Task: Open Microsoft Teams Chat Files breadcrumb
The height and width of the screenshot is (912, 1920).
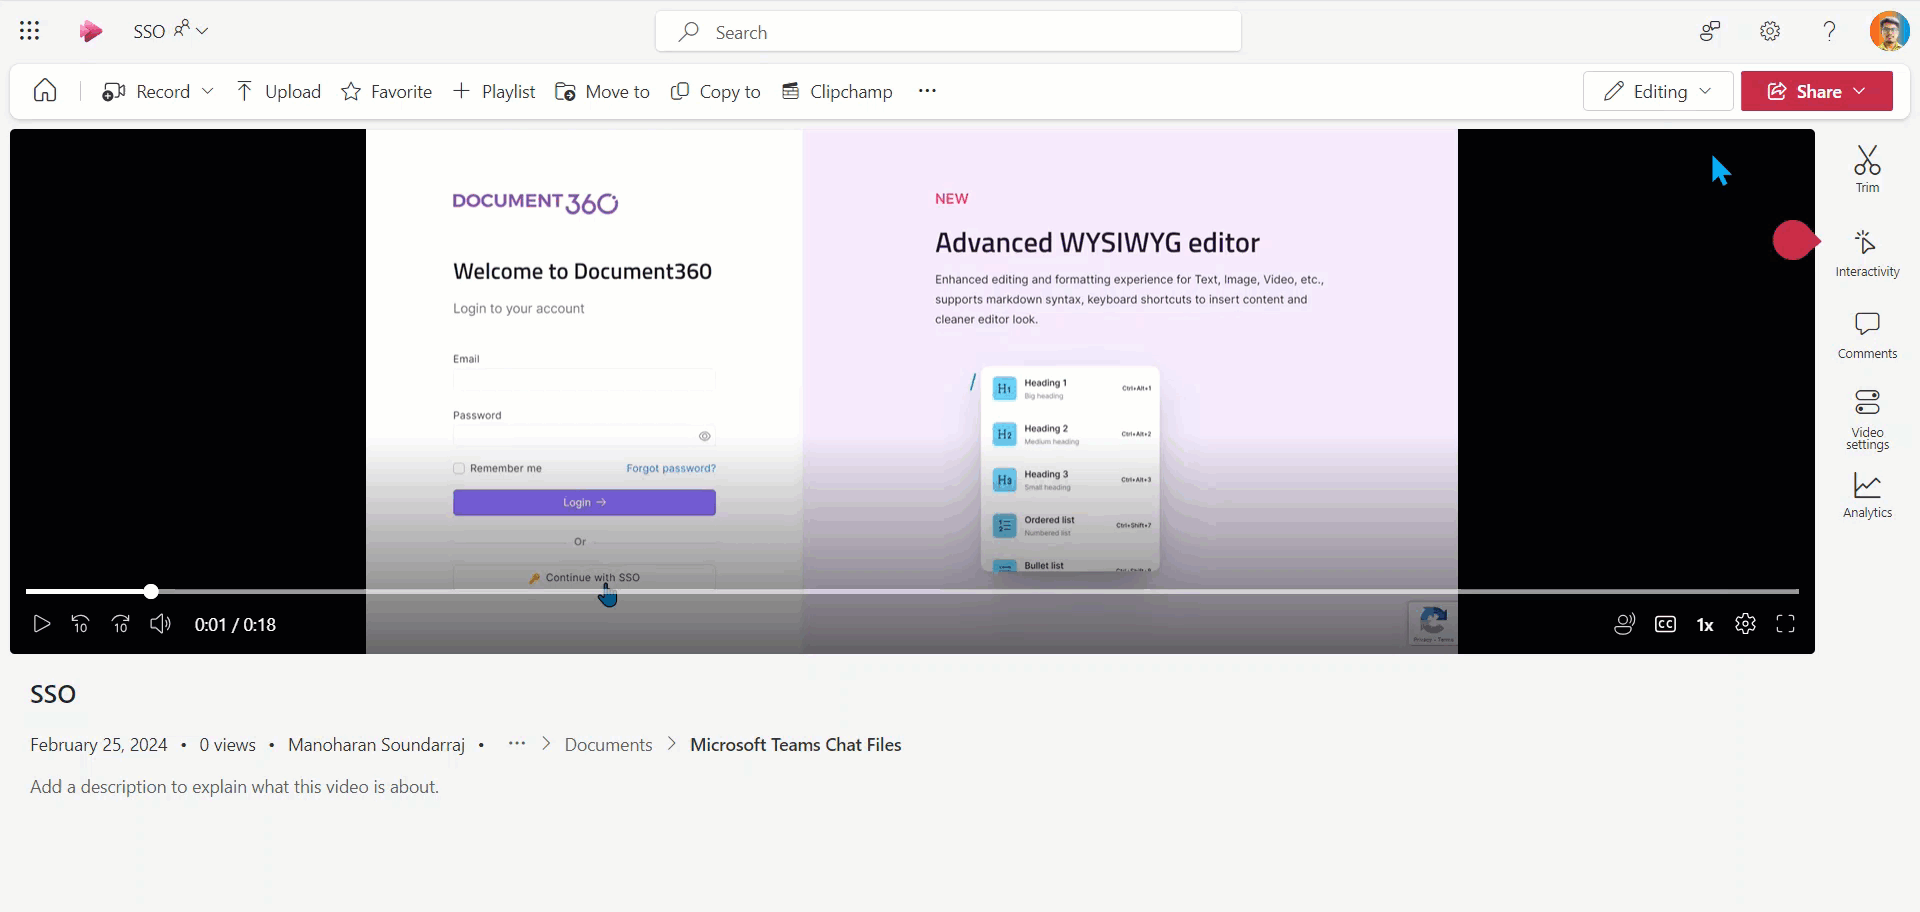Action: [796, 745]
